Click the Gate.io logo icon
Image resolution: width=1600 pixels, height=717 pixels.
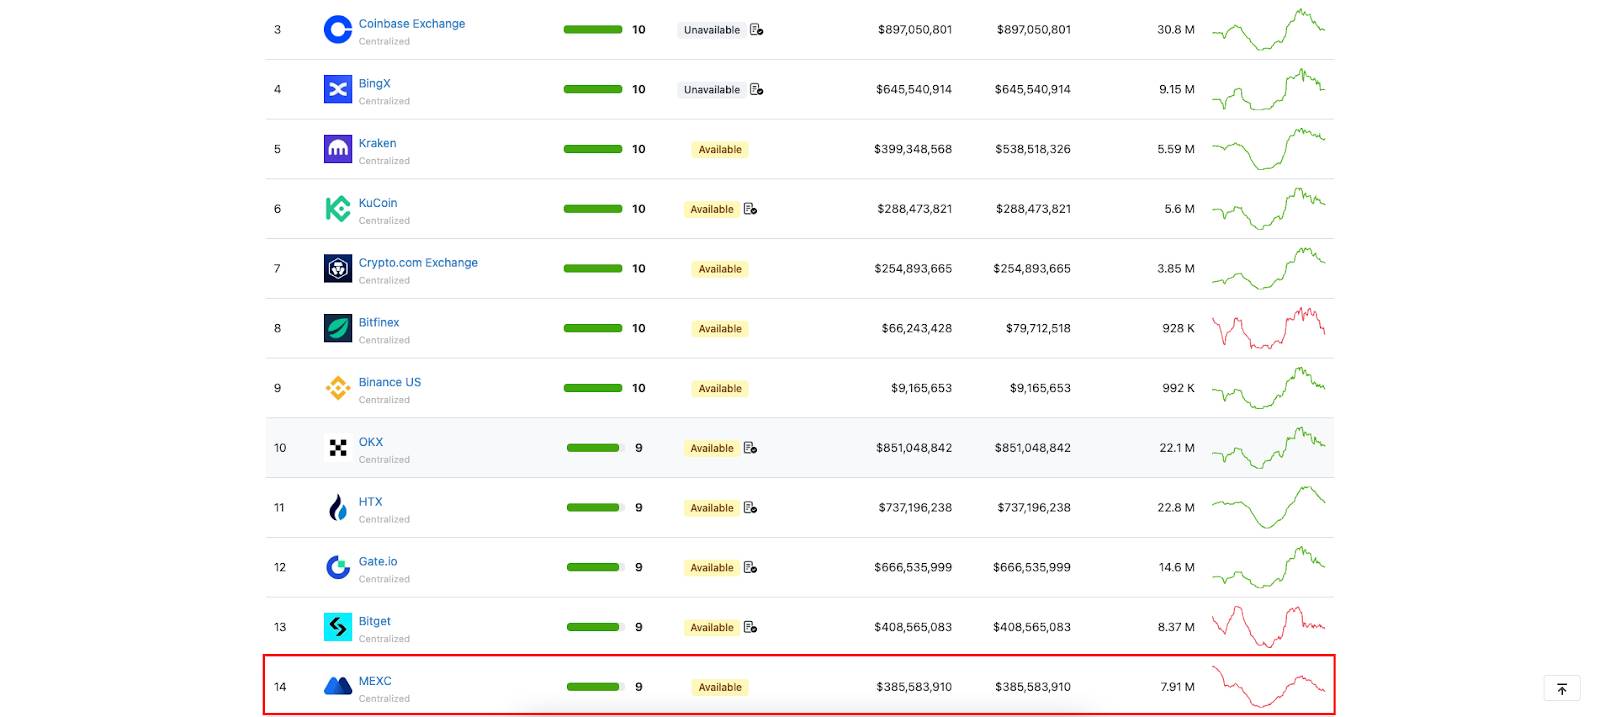338,567
